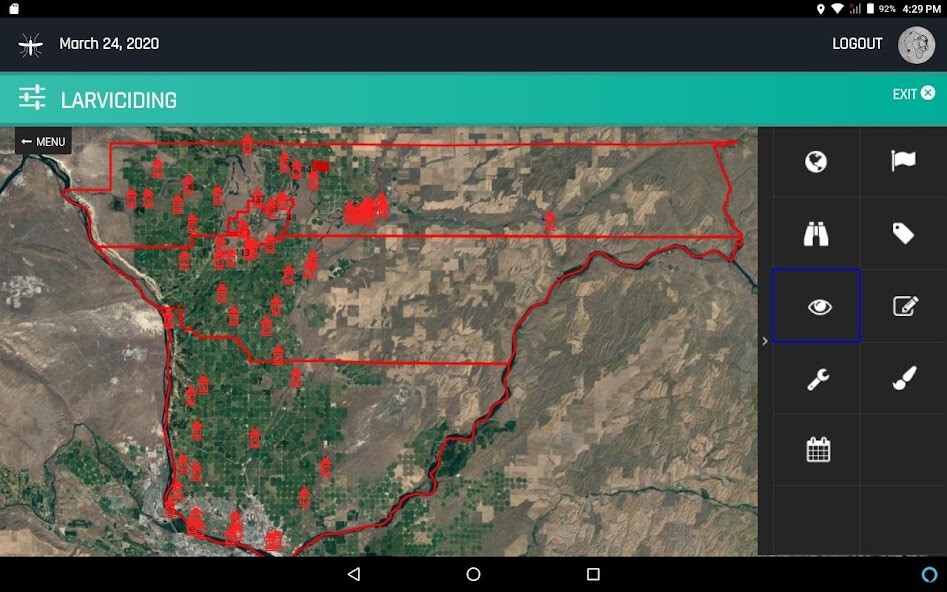This screenshot has height=592, width=947.
Task: Activate the binoculars search tool
Action: click(x=815, y=233)
